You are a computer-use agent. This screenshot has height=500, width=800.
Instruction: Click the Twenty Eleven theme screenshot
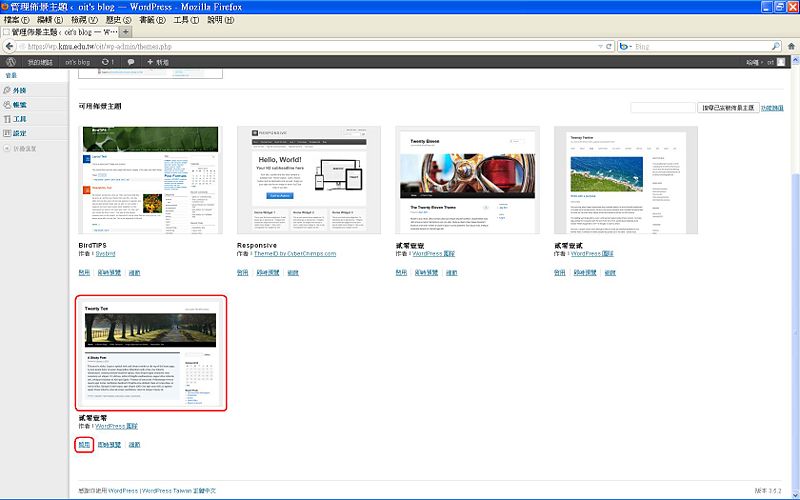[x=467, y=180]
